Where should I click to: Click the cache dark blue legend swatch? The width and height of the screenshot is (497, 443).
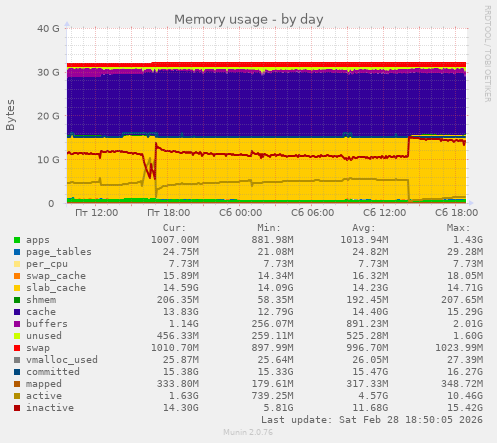[17, 312]
